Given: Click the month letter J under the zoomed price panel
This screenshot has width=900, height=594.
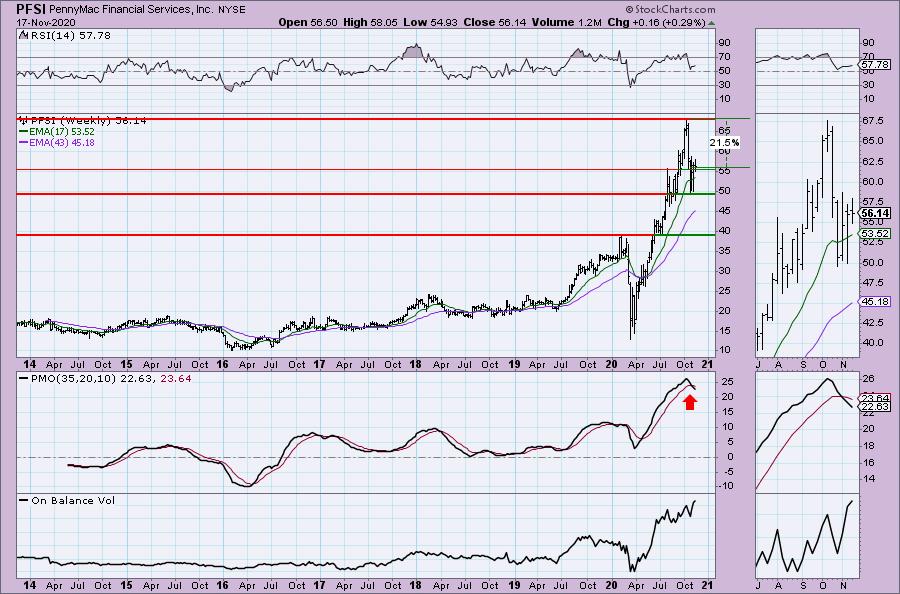Looking at the screenshot, I should [759, 364].
